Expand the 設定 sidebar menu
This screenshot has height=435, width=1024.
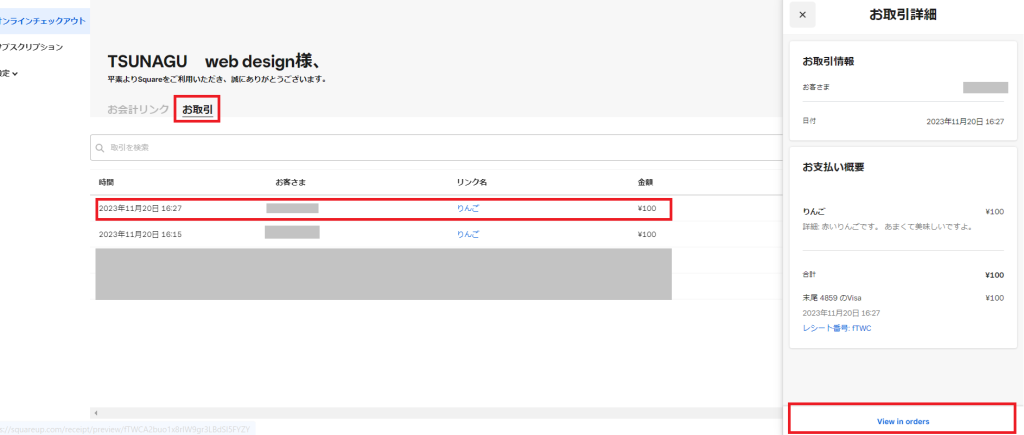pyautogui.click(x=8, y=73)
